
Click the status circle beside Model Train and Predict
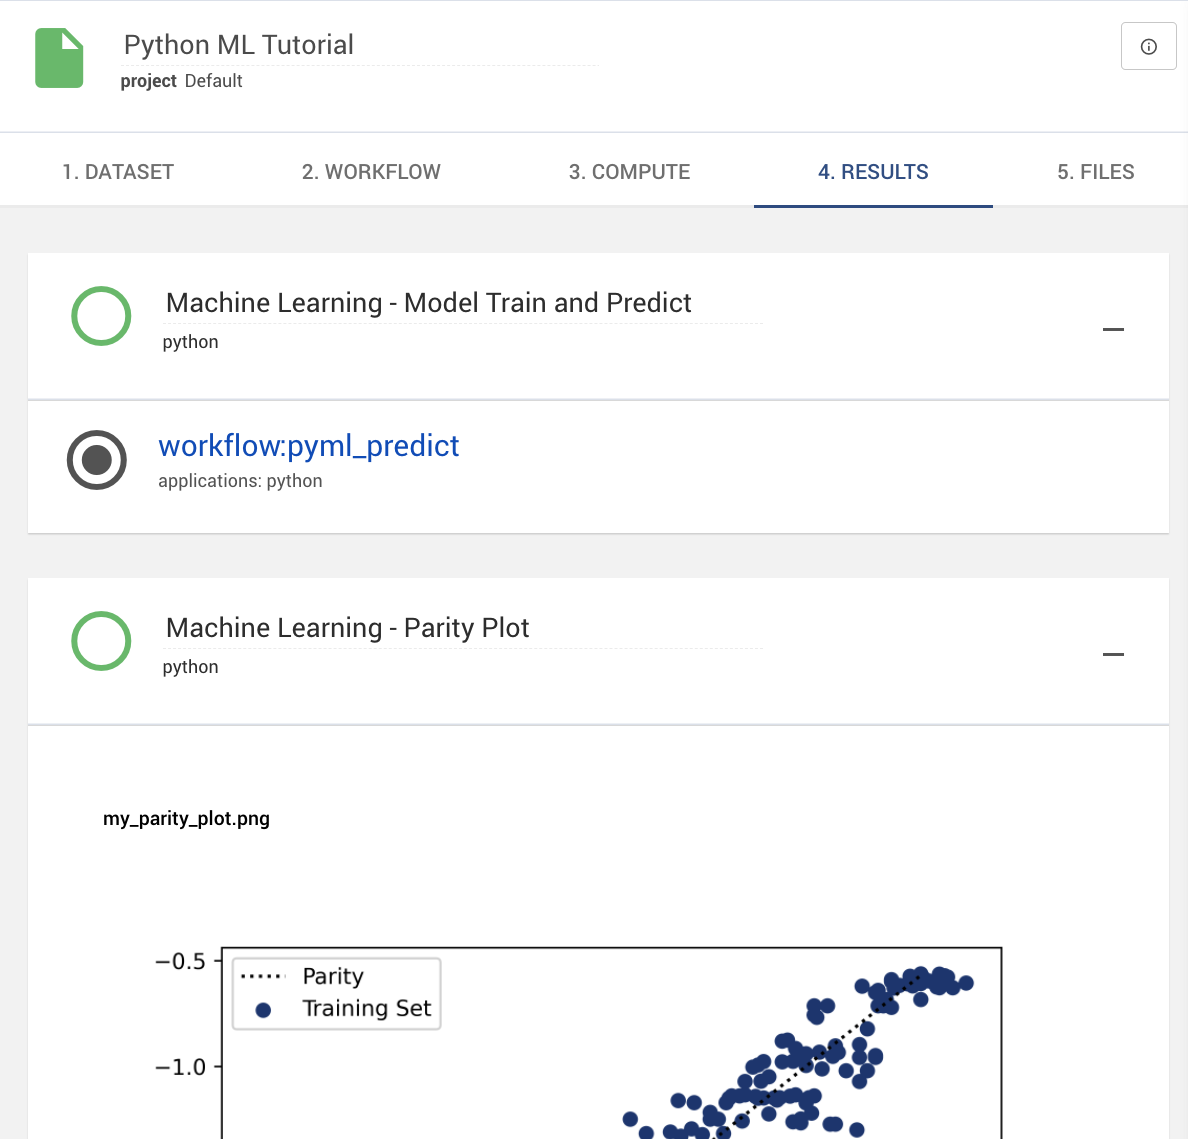101,315
